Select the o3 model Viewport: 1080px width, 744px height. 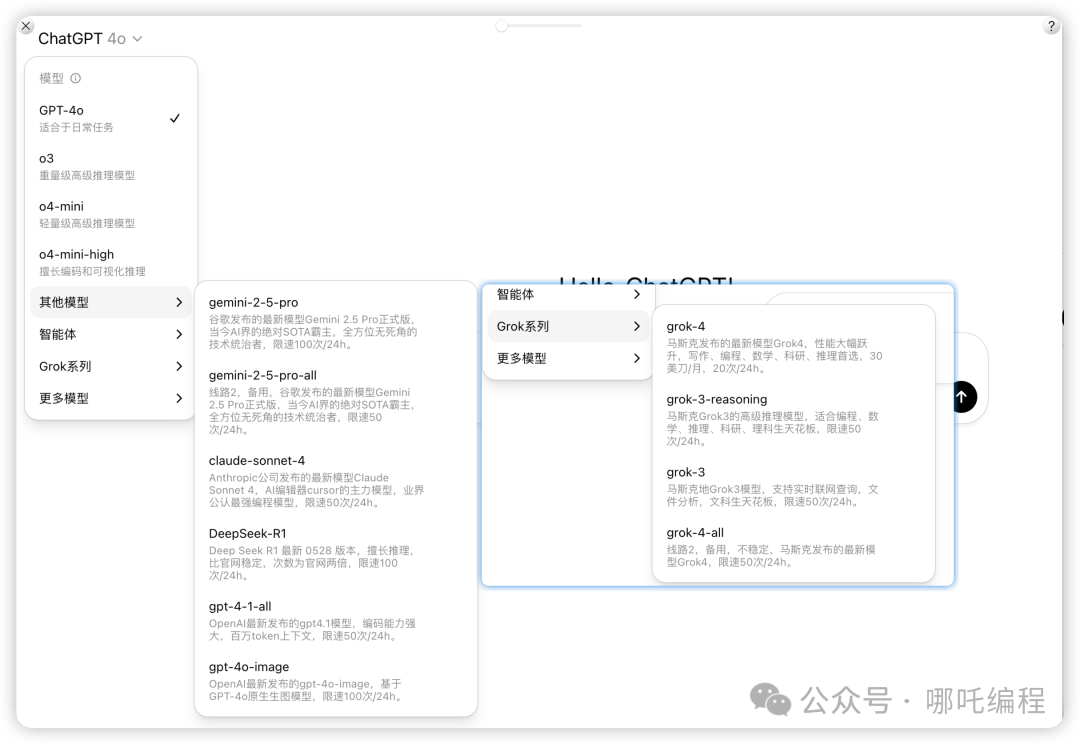click(110, 167)
